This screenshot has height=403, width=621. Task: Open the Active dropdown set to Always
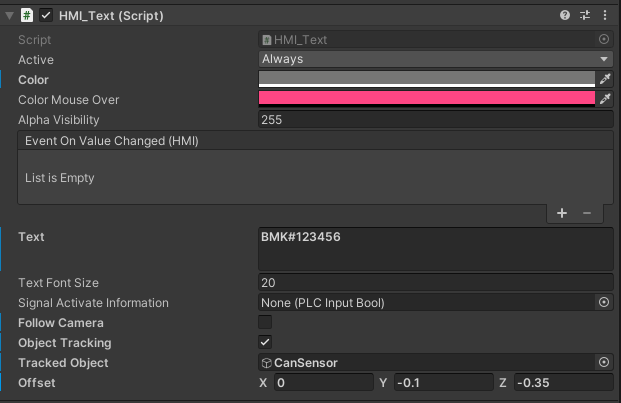pos(435,59)
